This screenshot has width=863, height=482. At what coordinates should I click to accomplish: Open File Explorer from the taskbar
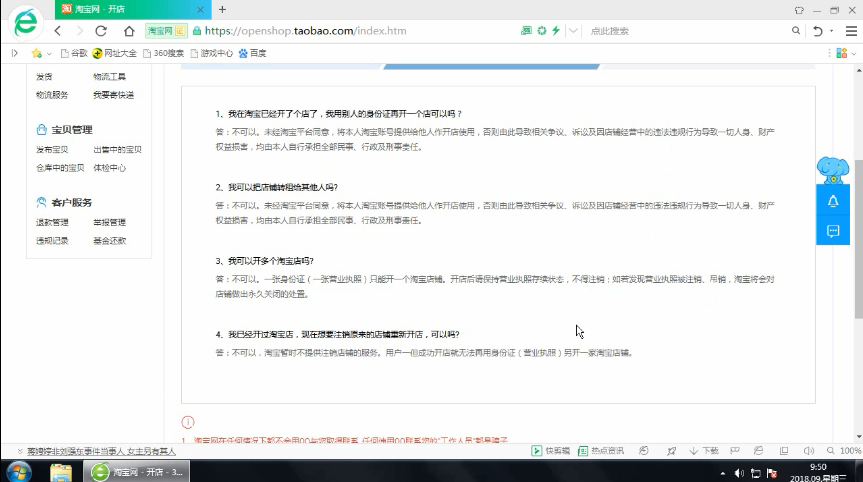tap(61, 472)
